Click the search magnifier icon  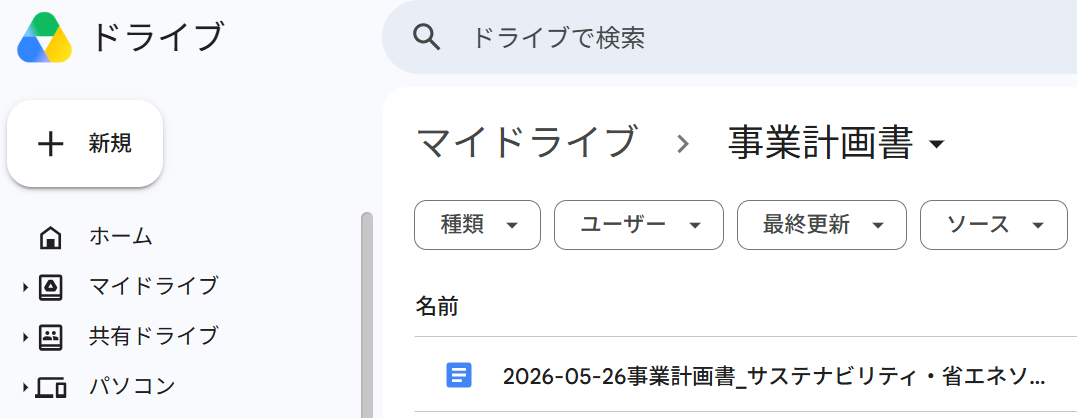coord(426,37)
